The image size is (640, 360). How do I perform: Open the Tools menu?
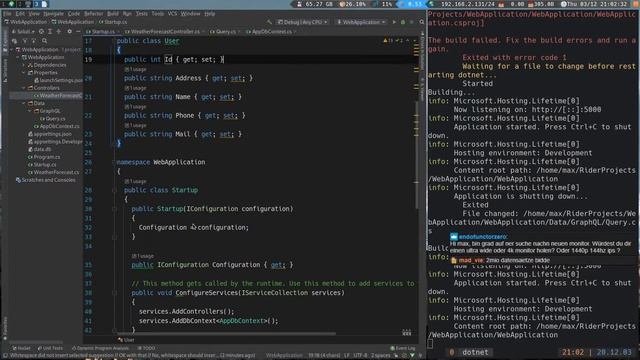click(x=158, y=14)
